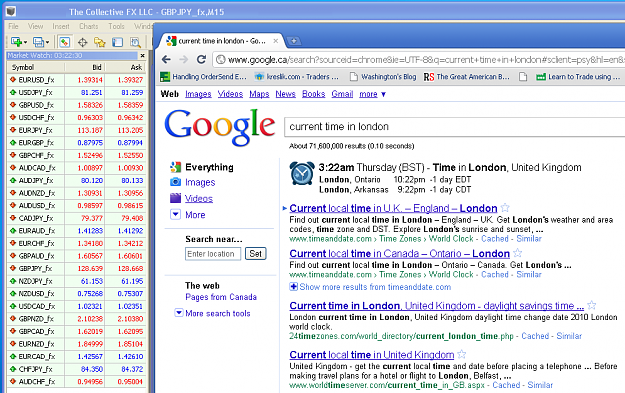Click the up arrow icon beside EURGBP_fx

(13, 143)
